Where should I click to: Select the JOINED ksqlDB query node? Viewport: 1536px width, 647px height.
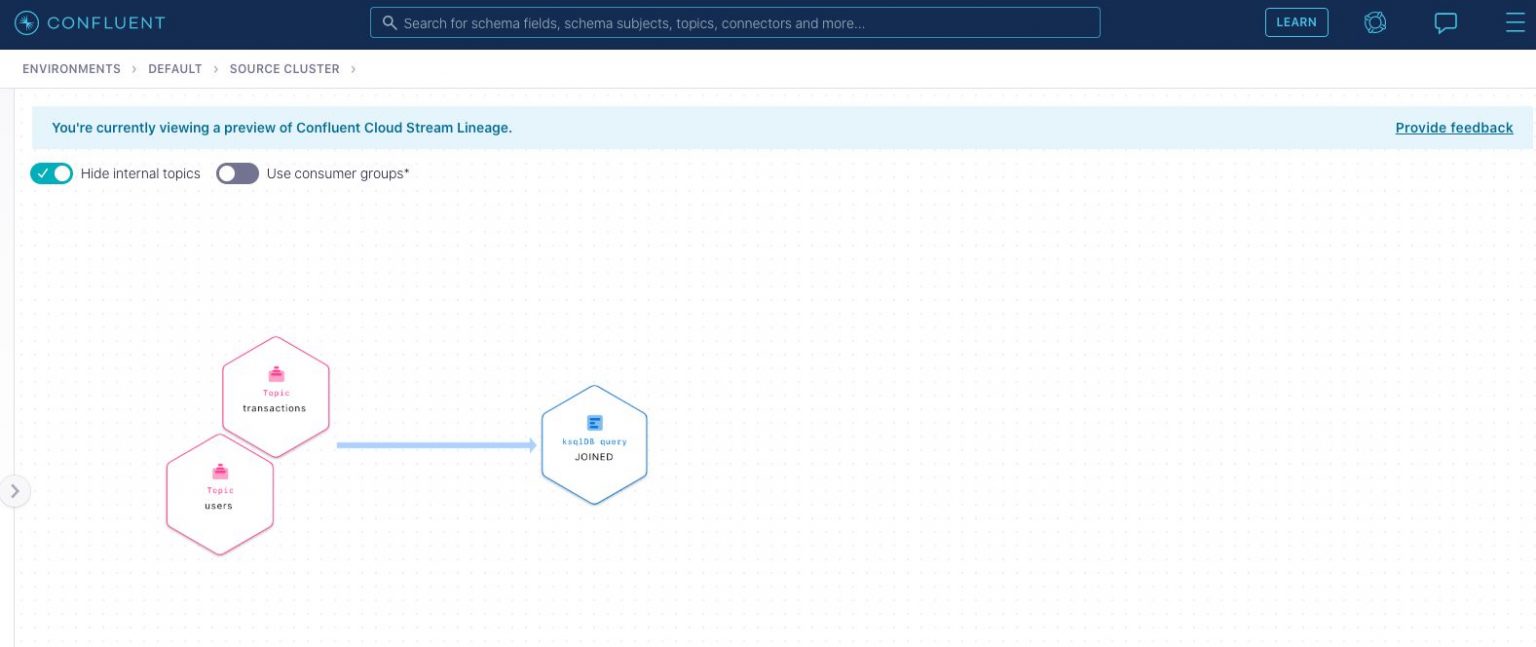(x=595, y=445)
